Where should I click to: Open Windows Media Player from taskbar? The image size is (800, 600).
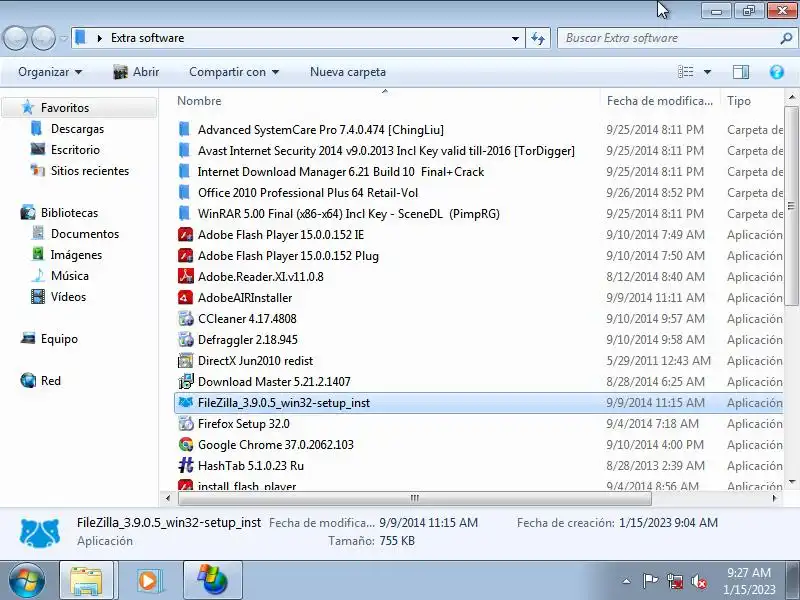(x=149, y=580)
